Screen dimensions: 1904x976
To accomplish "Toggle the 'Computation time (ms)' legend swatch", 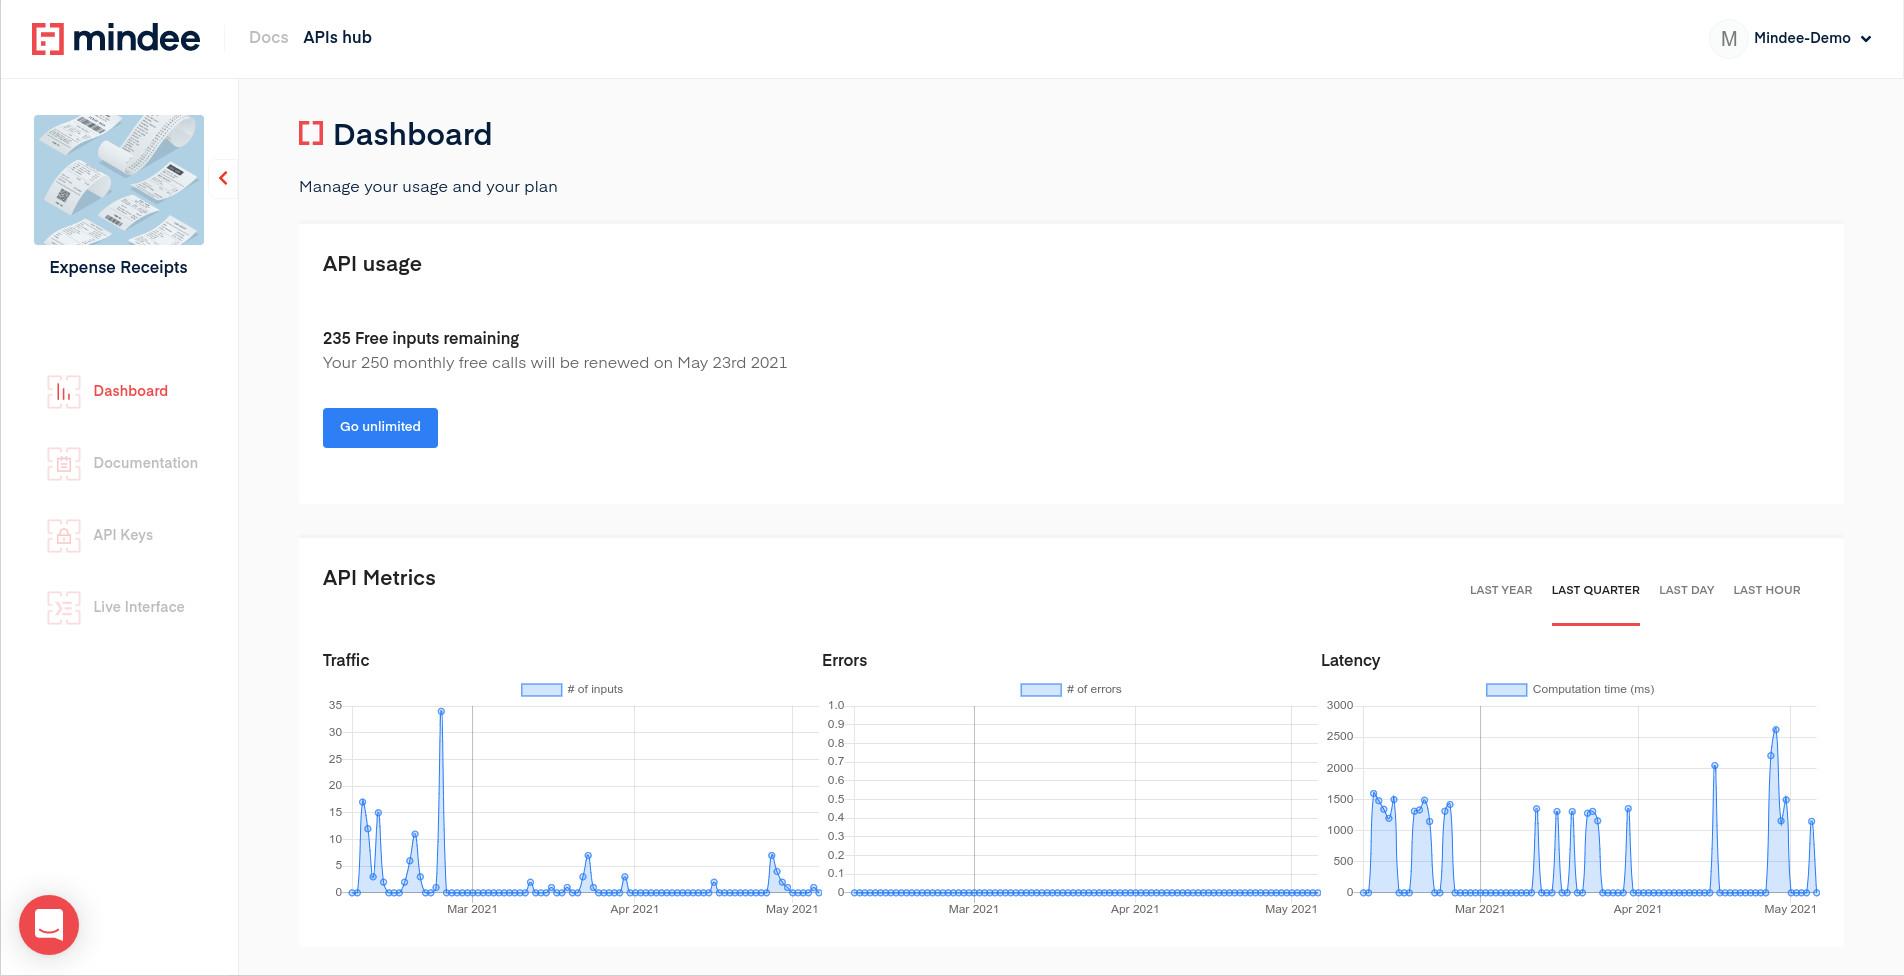I will 1506,690.
